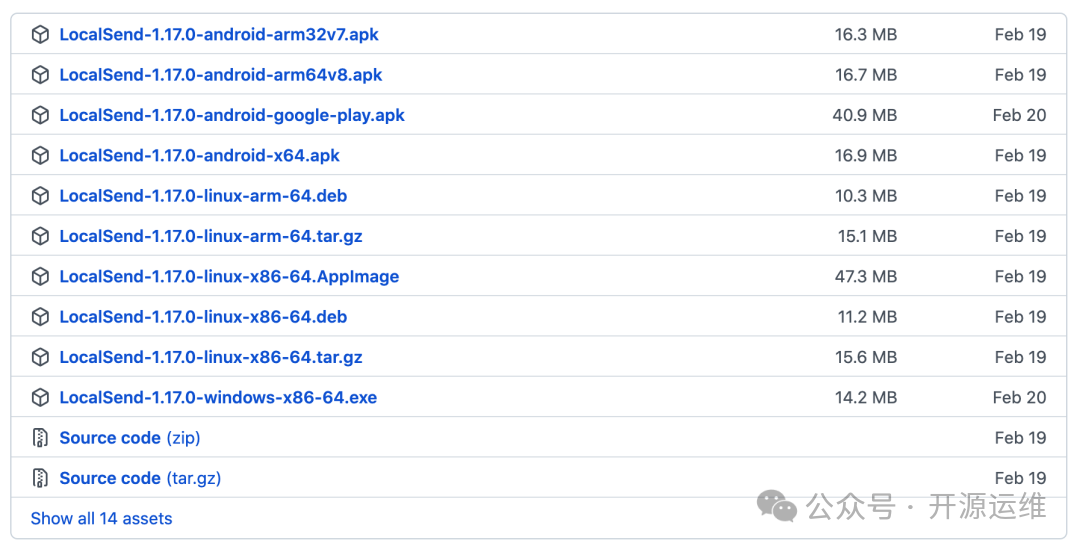Open LocalSend-1.17.0-android-x64.apk link
The height and width of the screenshot is (549, 1080).
(200, 155)
